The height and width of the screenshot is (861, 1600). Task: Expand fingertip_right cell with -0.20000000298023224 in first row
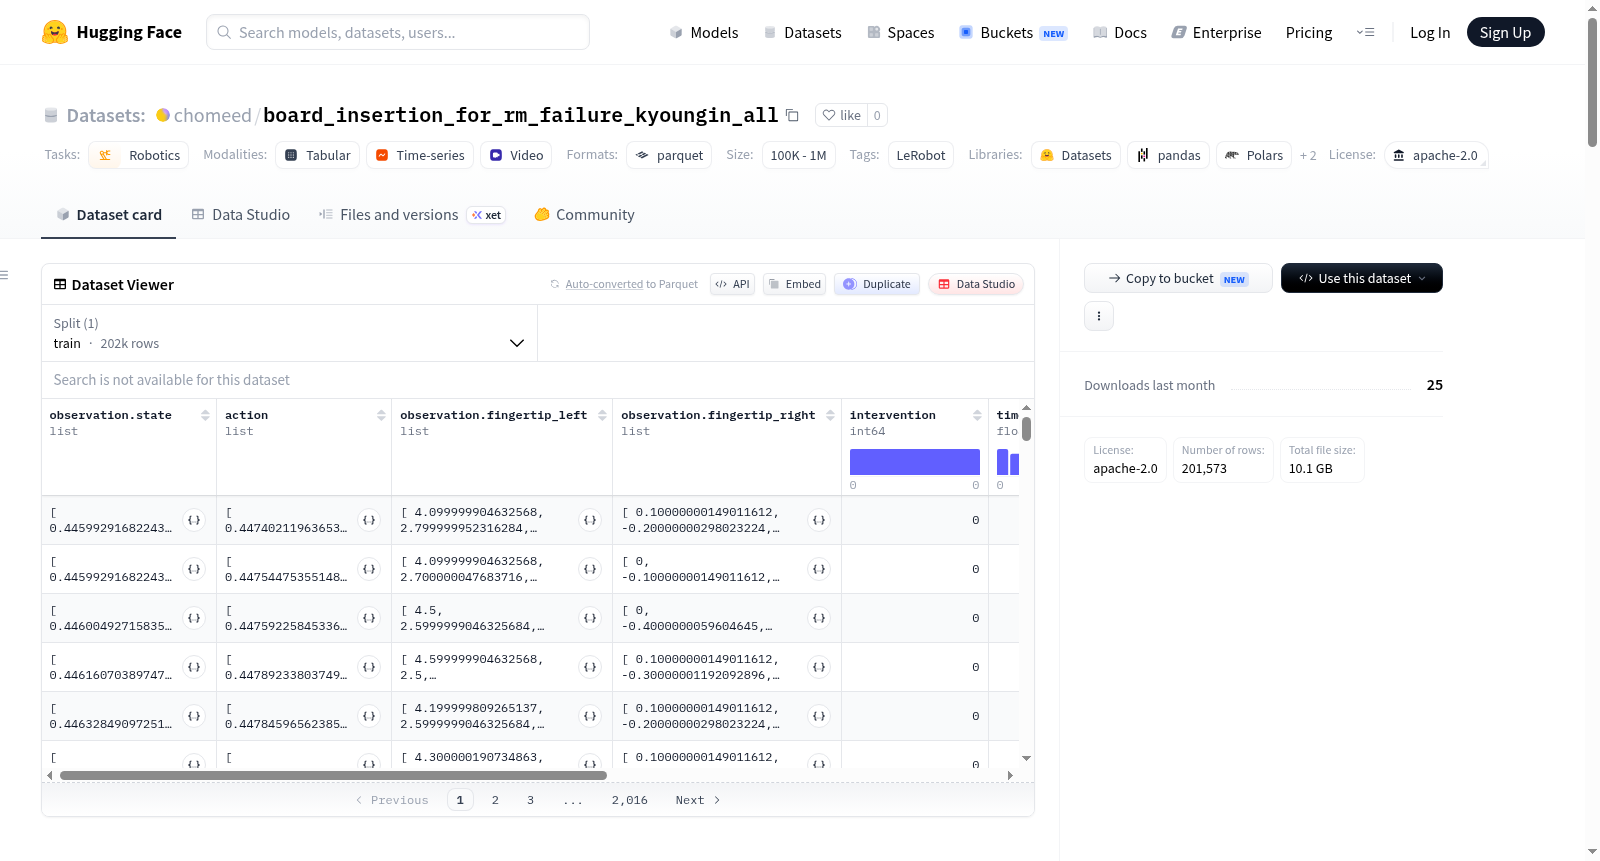(819, 520)
